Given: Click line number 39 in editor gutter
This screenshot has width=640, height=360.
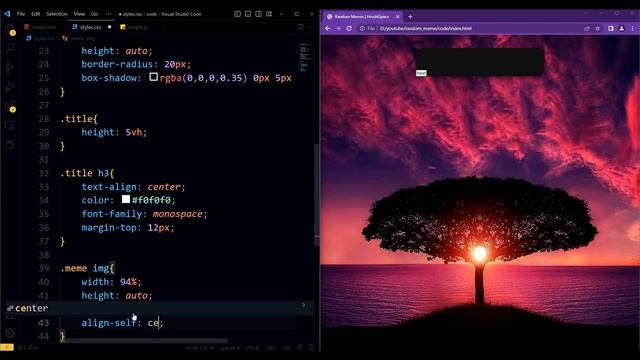Looking at the screenshot, I should click(x=43, y=268).
